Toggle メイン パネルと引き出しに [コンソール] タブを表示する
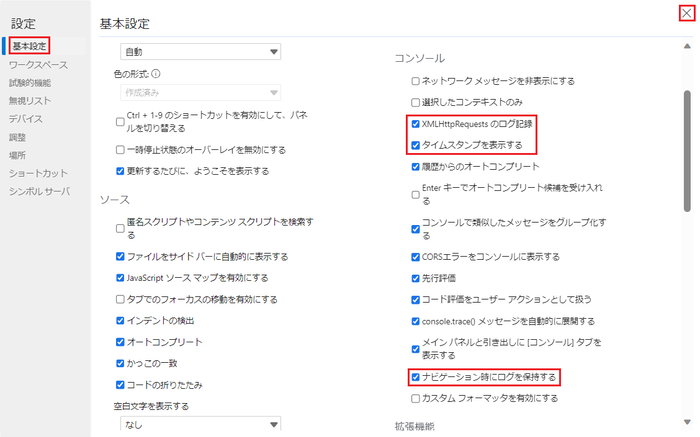 click(x=415, y=349)
